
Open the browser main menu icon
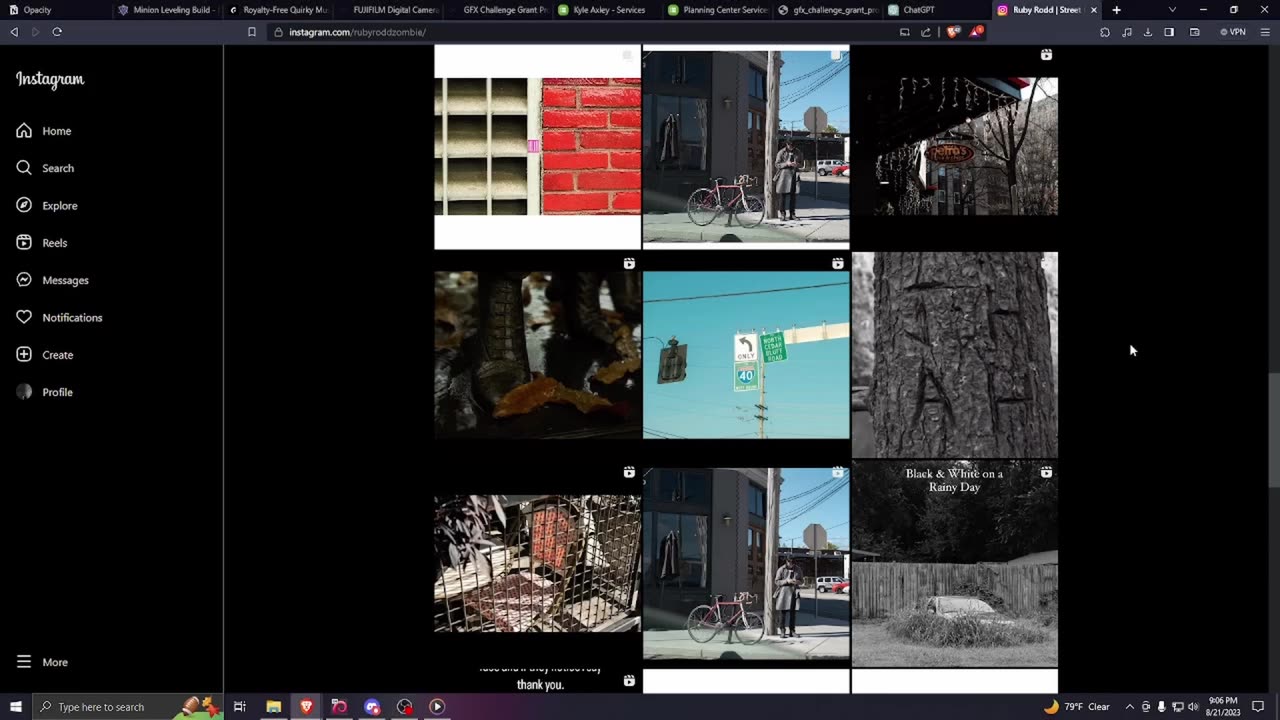pos(1265,32)
